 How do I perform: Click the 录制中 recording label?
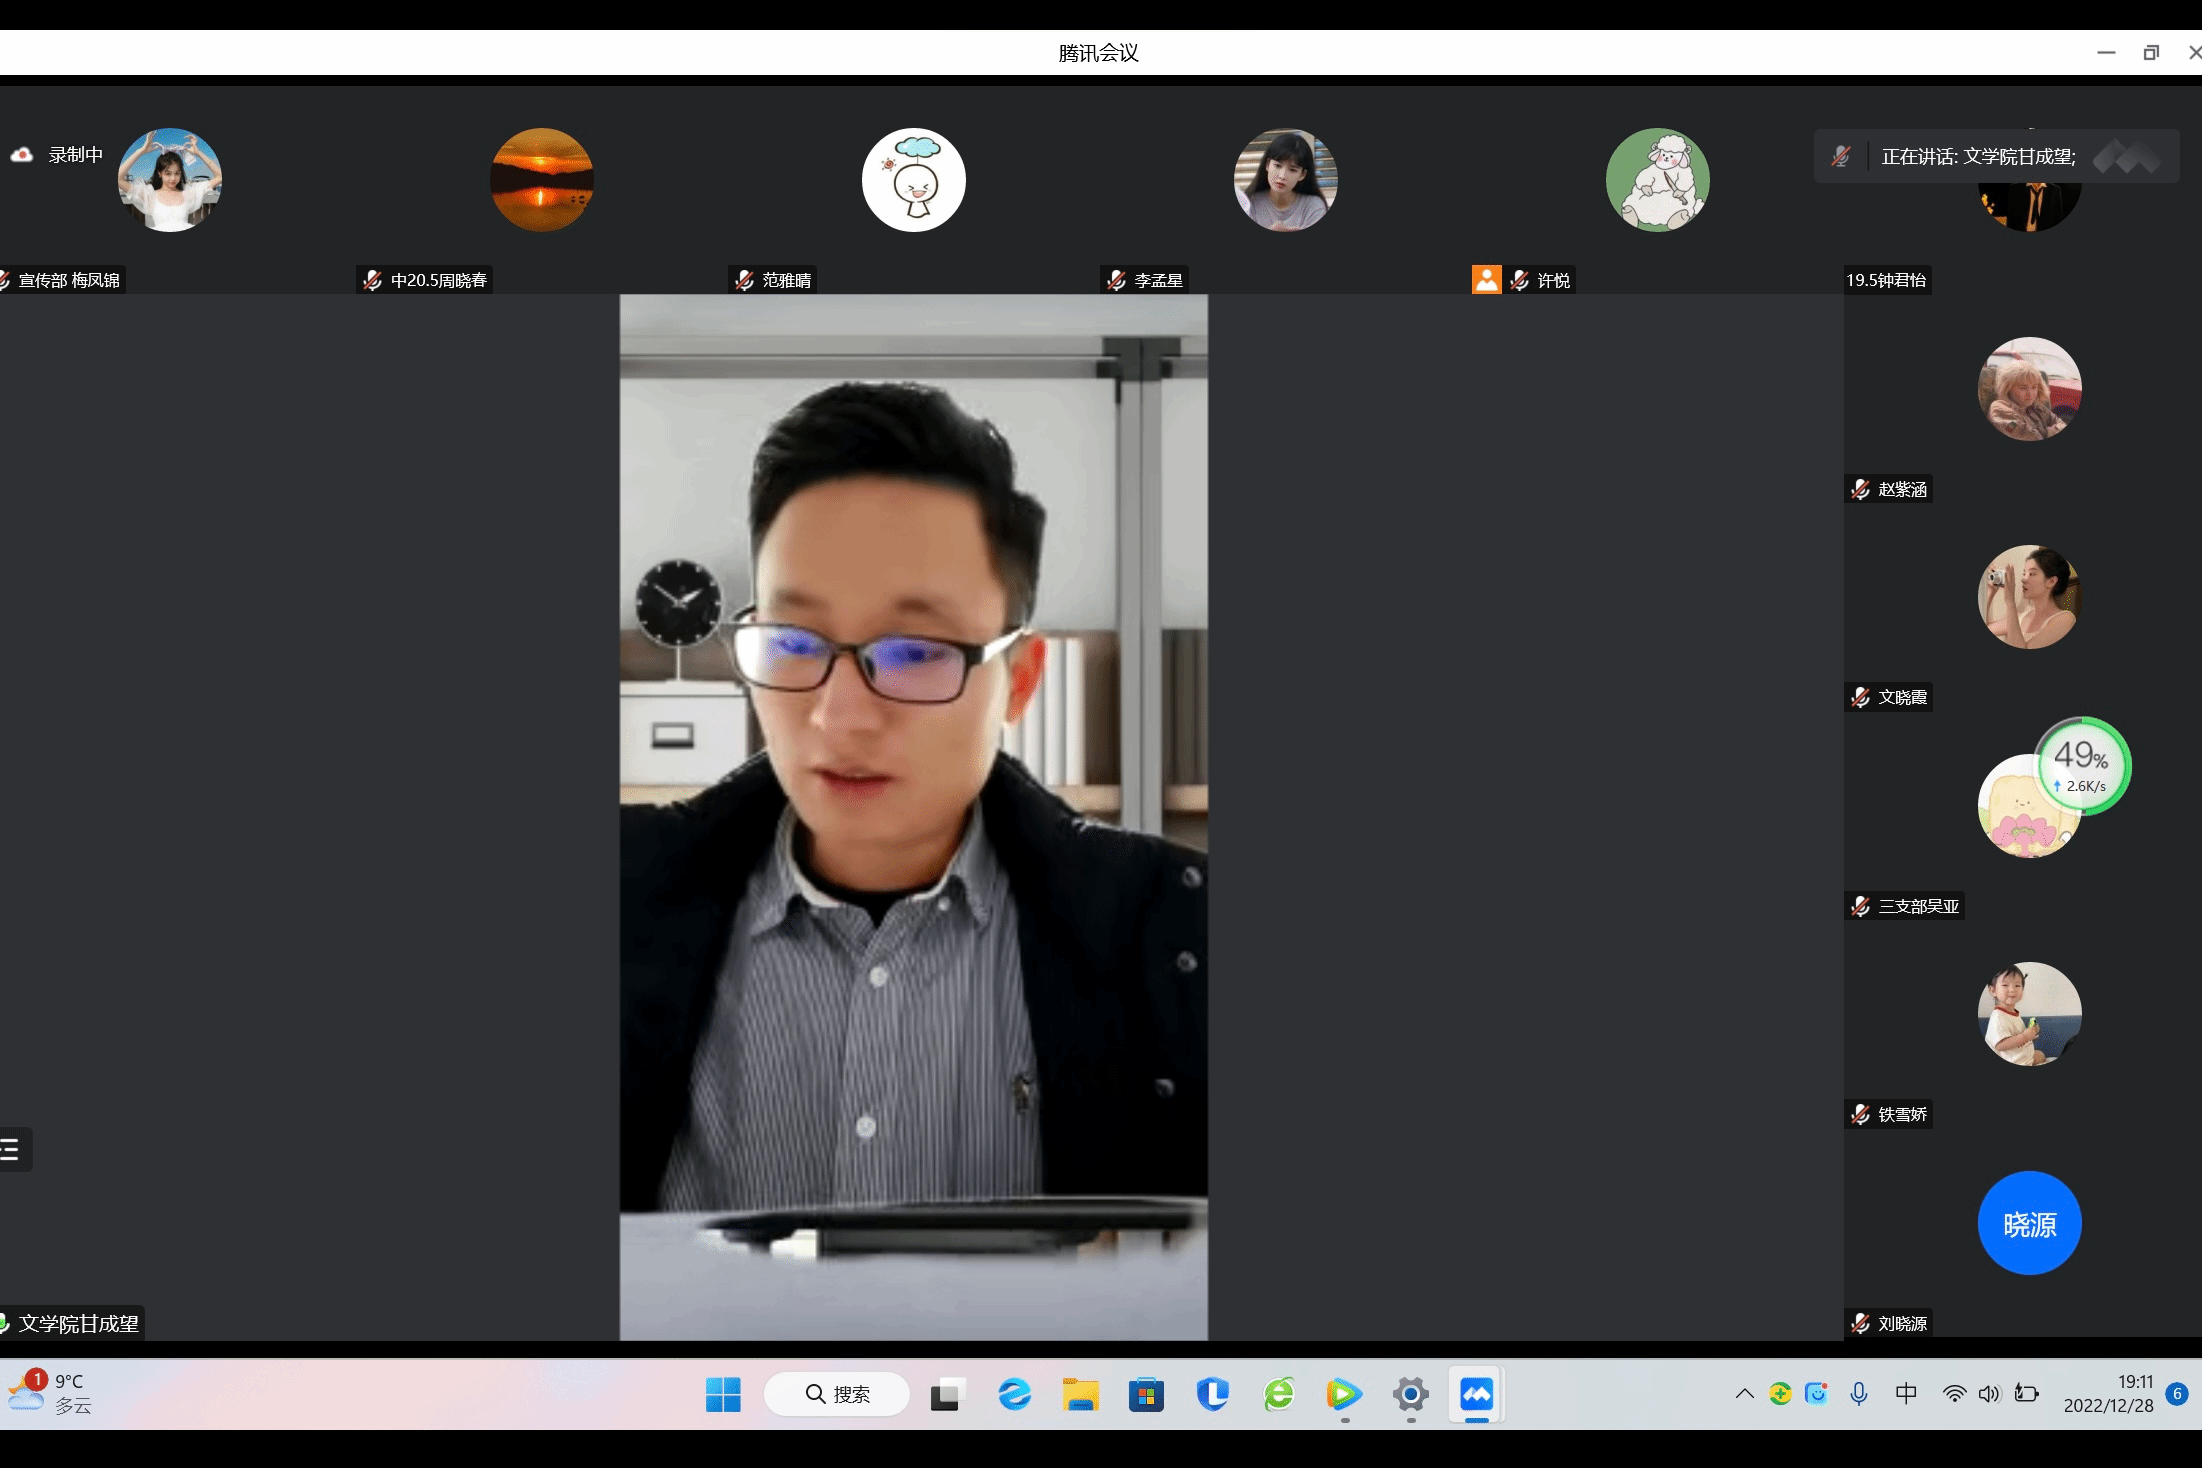point(76,155)
